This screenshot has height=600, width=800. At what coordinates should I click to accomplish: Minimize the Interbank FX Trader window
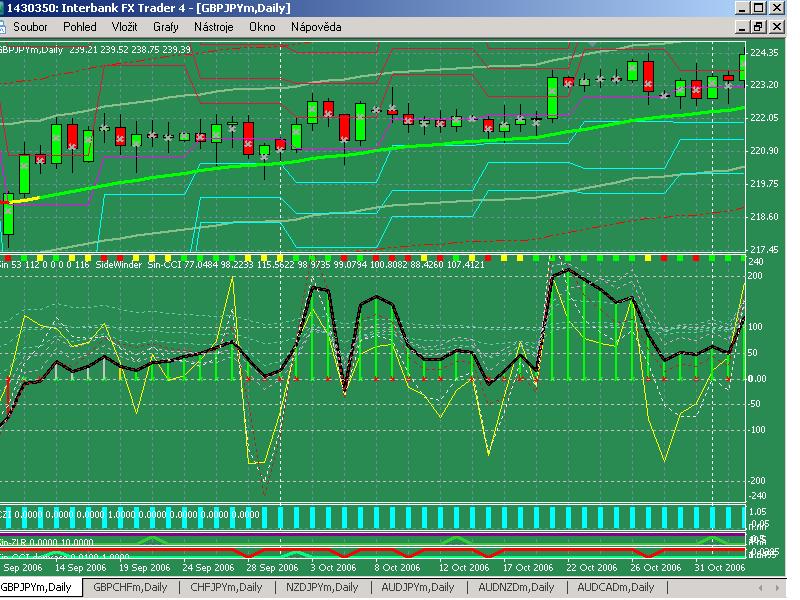[742, 8]
